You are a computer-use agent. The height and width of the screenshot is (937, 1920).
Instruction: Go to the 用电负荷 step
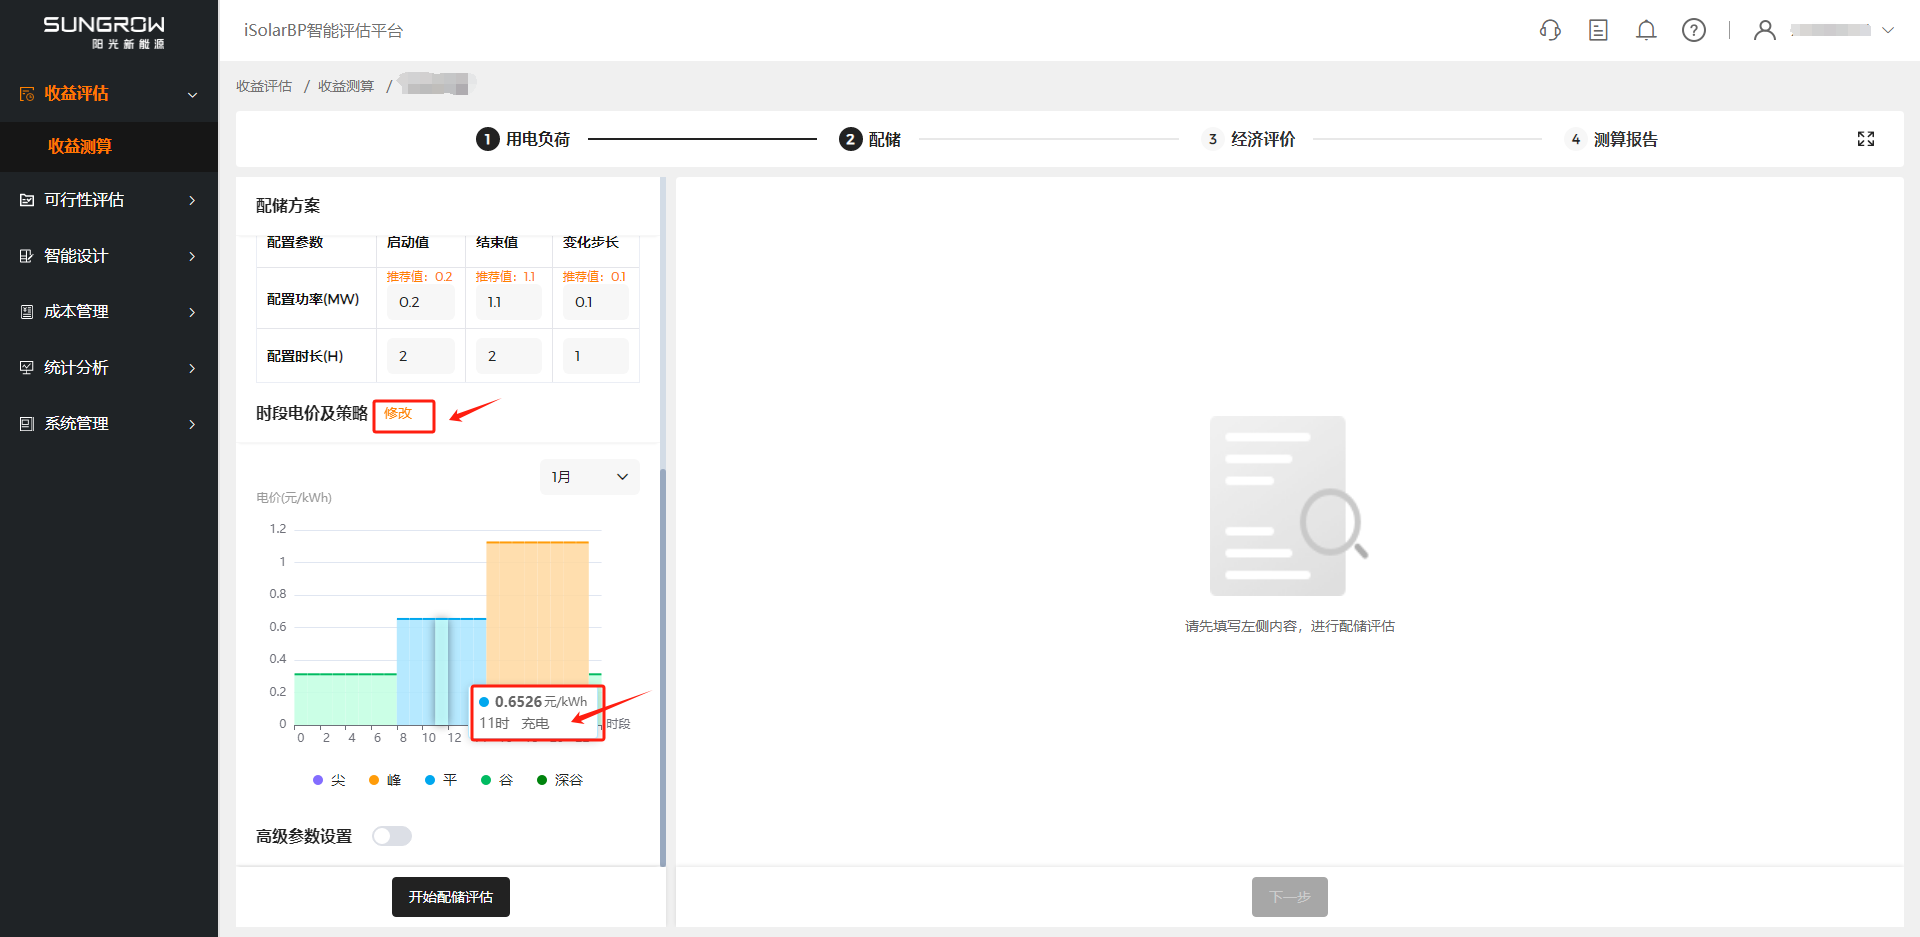pyautogui.click(x=523, y=139)
